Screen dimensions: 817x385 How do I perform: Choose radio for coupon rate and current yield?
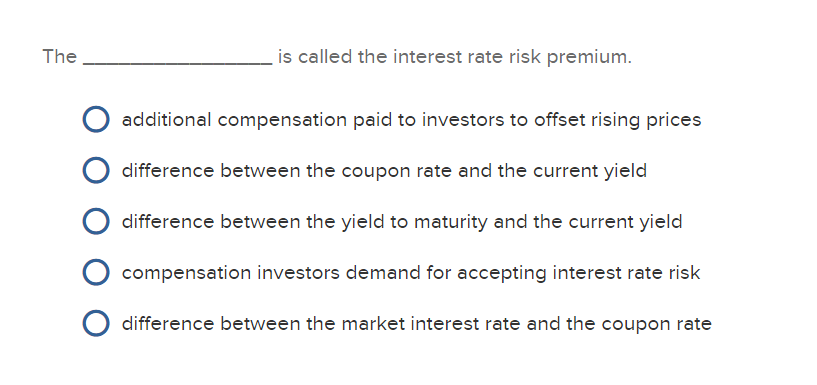[96, 170]
